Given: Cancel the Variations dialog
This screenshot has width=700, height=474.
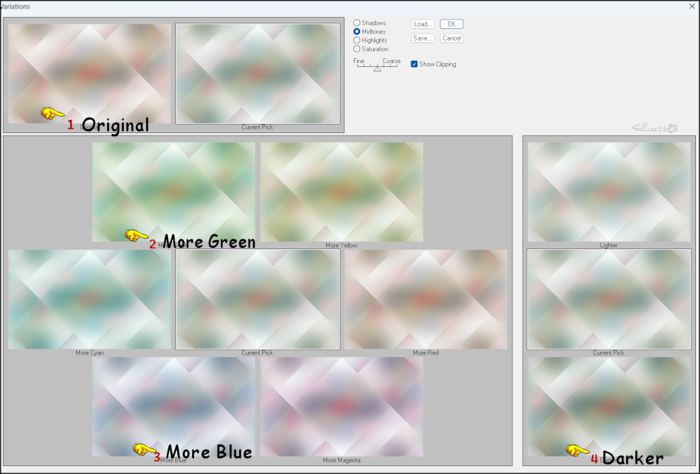Looking at the screenshot, I should click(x=451, y=38).
